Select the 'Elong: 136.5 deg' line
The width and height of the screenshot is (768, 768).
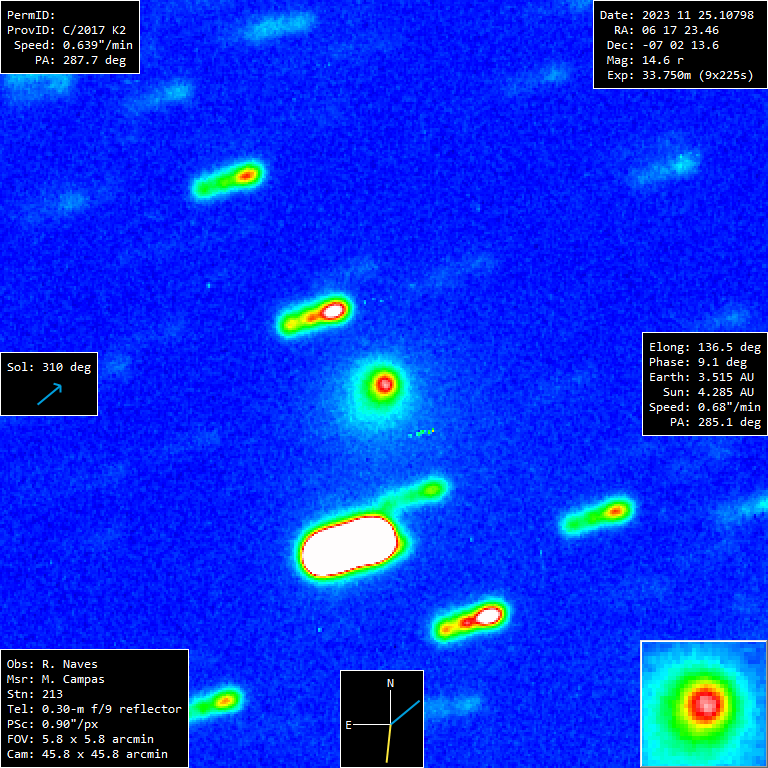point(705,347)
